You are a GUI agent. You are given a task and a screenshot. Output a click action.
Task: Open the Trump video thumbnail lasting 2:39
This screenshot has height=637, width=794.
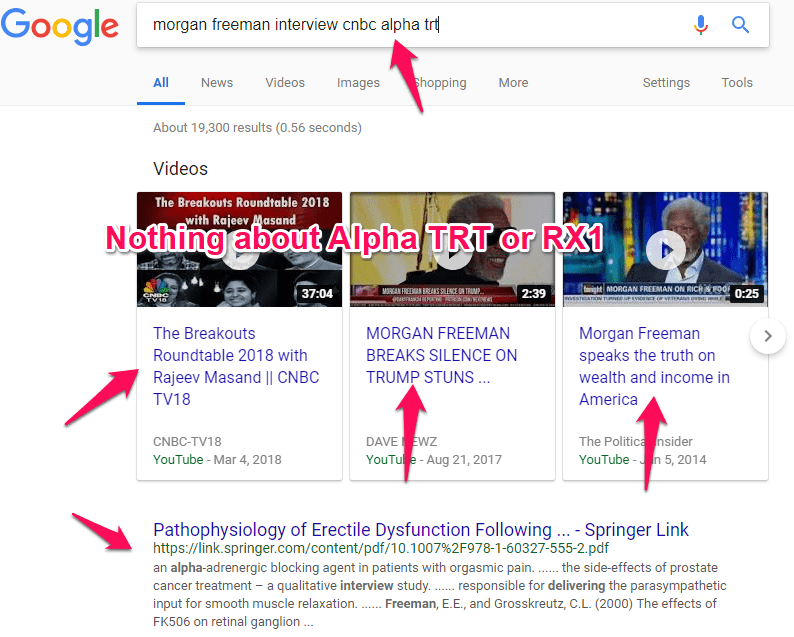tap(452, 250)
